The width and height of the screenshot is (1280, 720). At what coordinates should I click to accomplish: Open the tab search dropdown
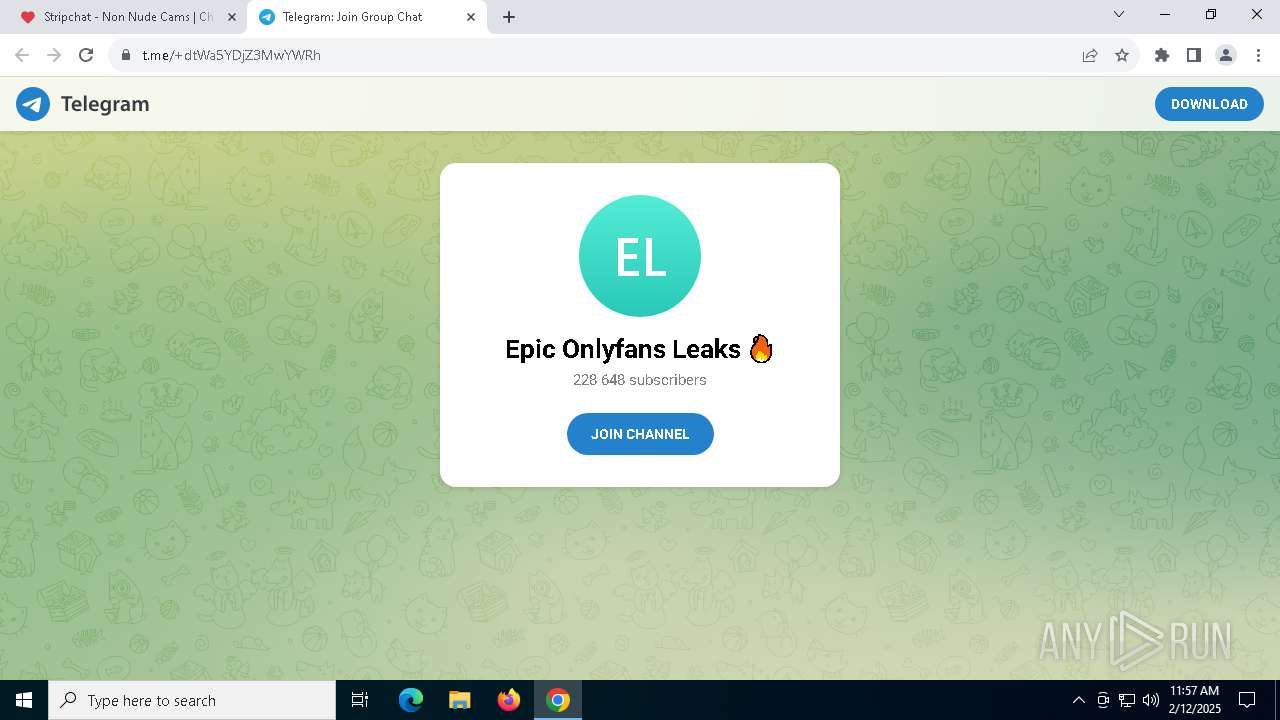1119,15
